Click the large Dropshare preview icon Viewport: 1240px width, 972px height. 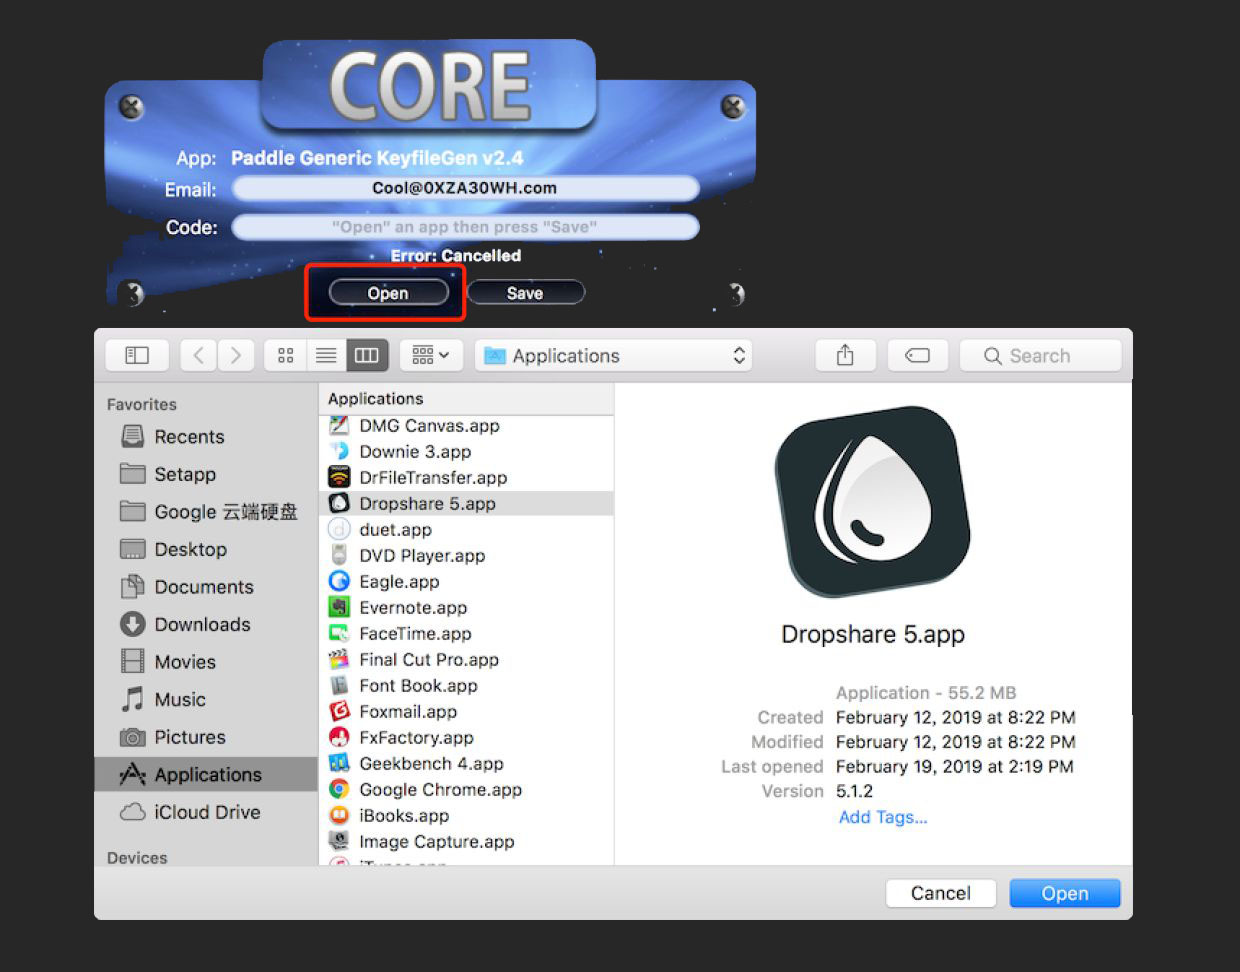point(873,503)
